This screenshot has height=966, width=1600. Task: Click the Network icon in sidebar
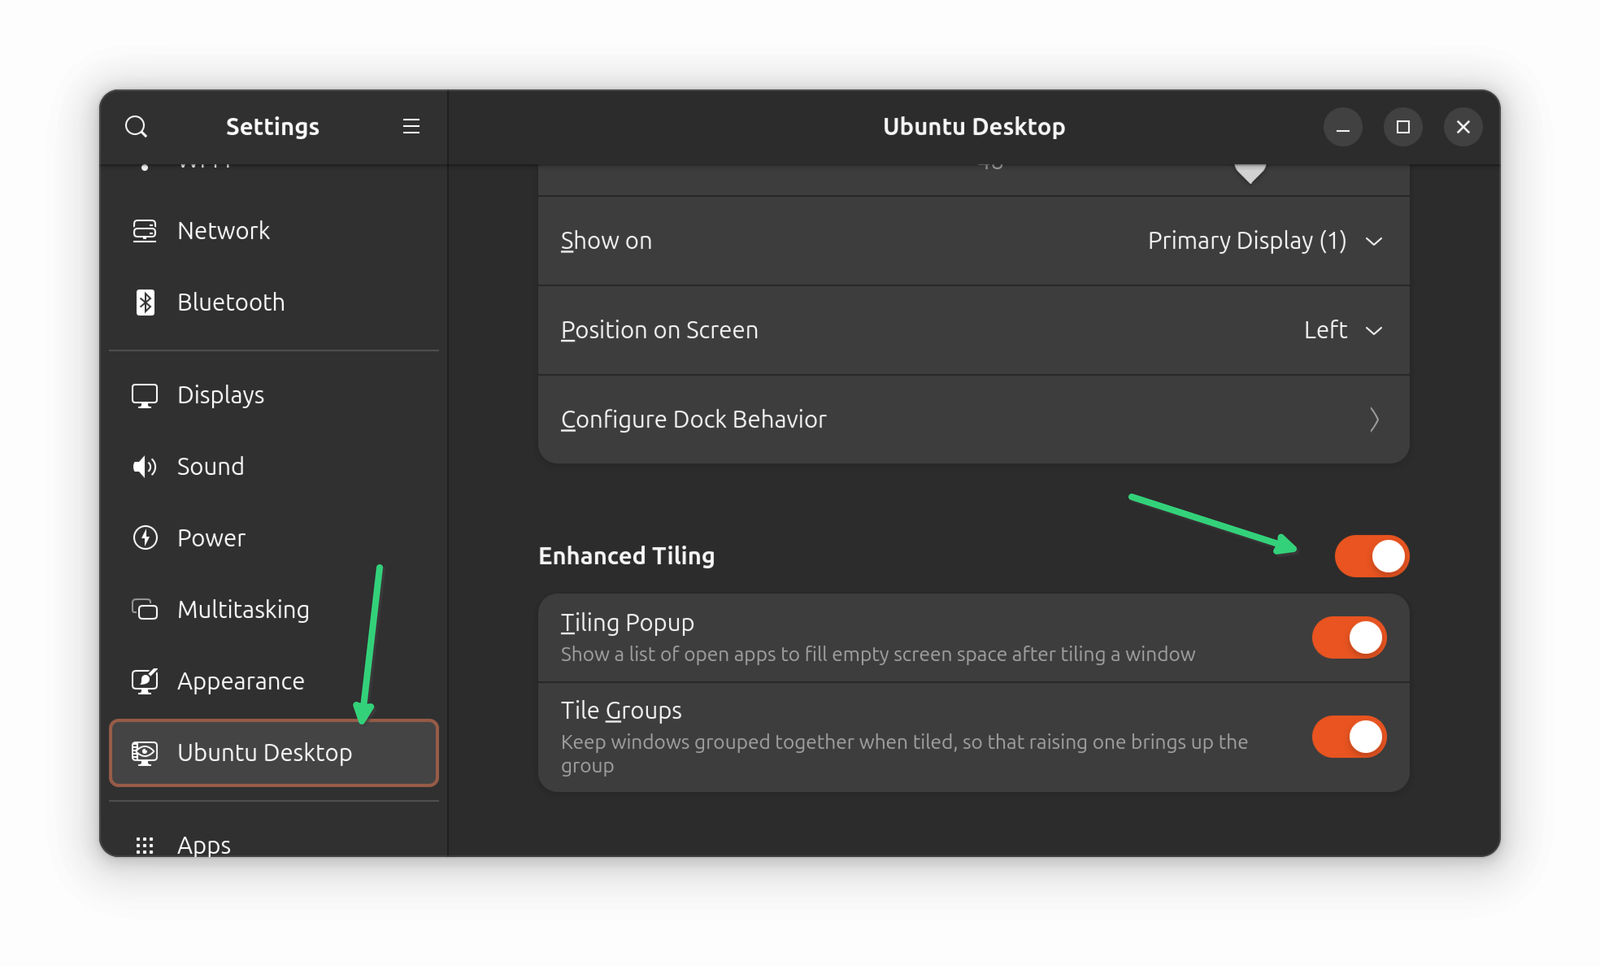click(x=145, y=231)
